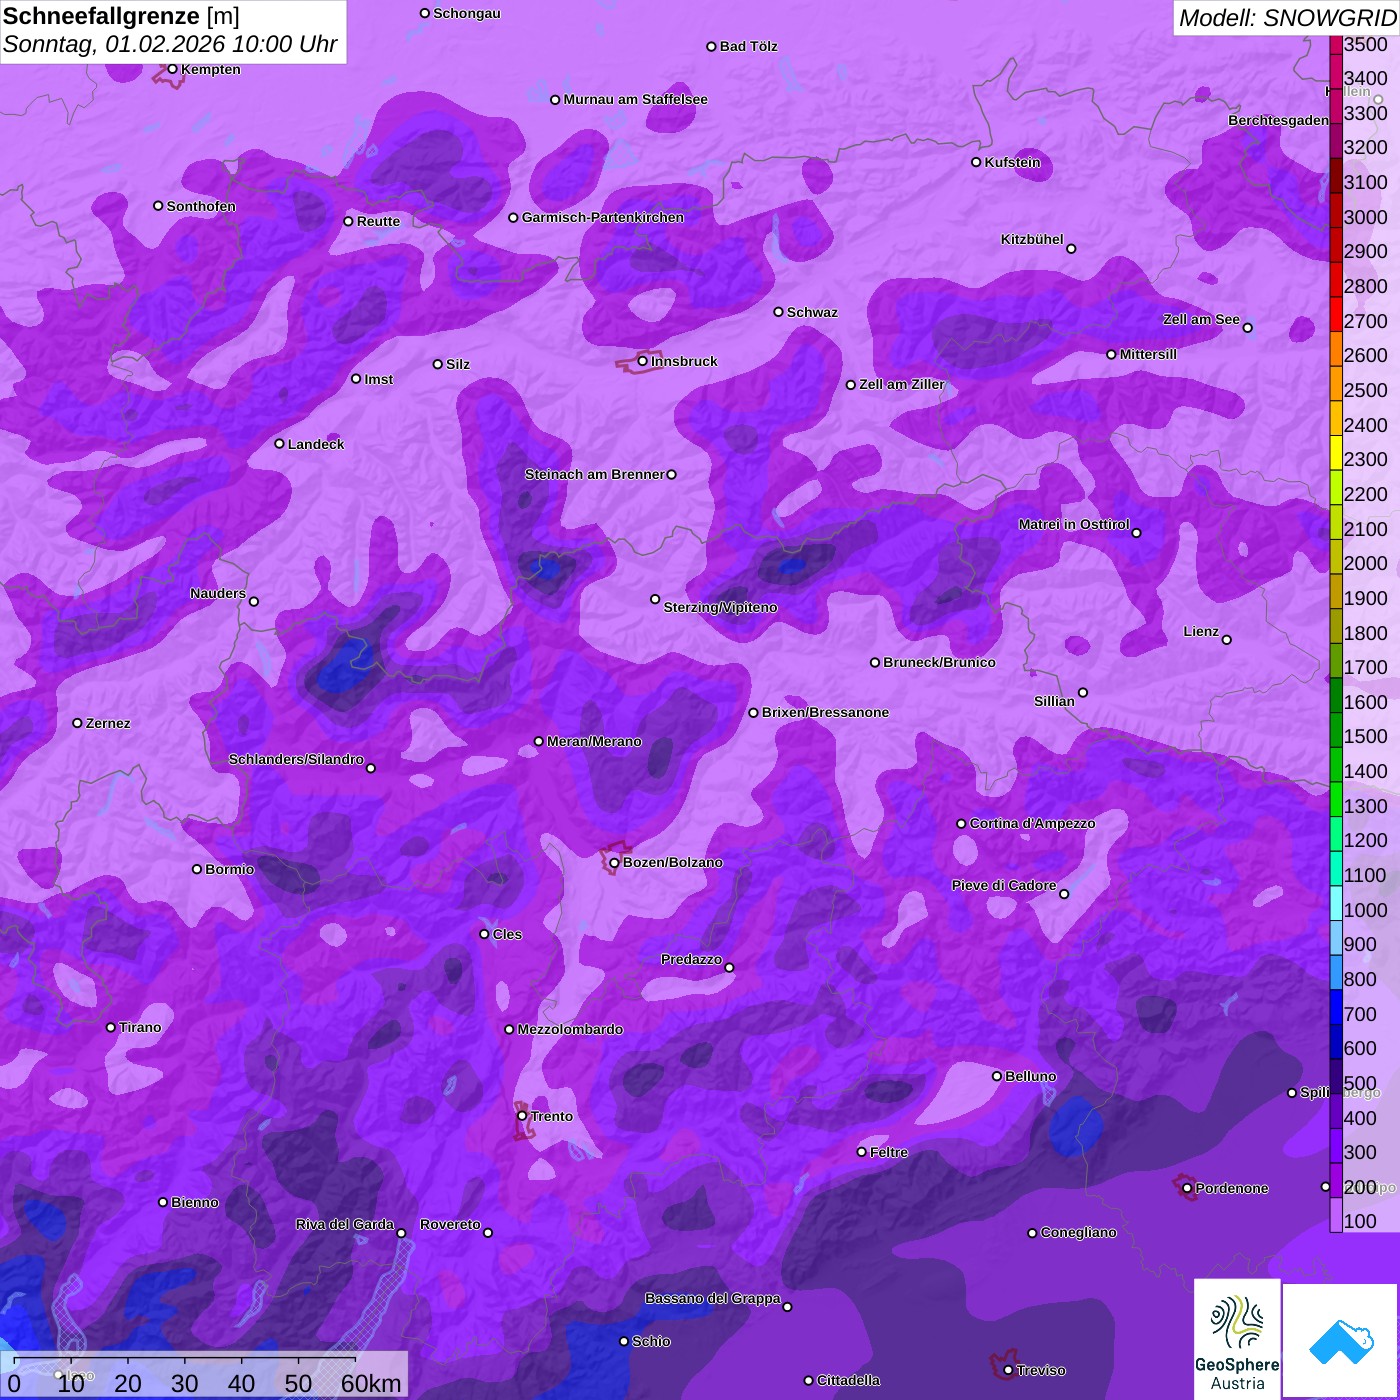1400x1400 pixels.
Task: Click the Cles location dot
Action: pos(484,934)
